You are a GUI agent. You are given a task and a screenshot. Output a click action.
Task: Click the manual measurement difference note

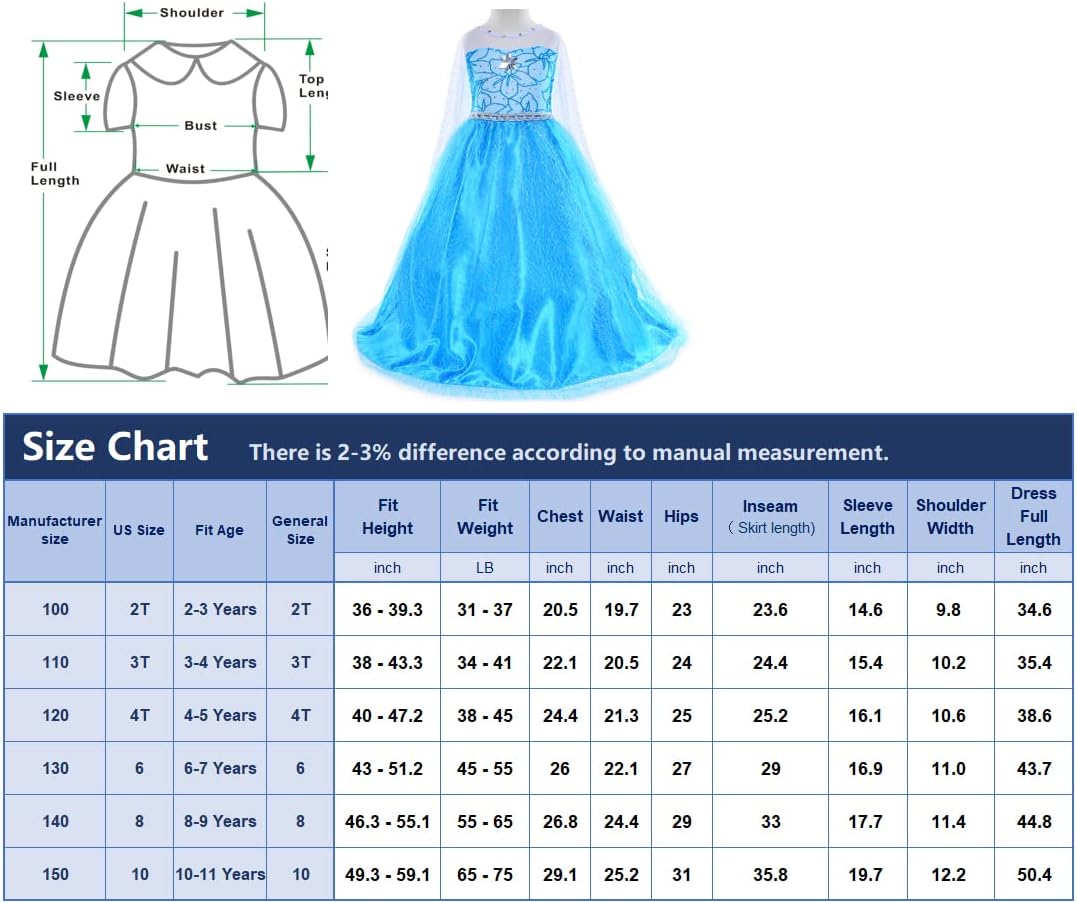[568, 452]
